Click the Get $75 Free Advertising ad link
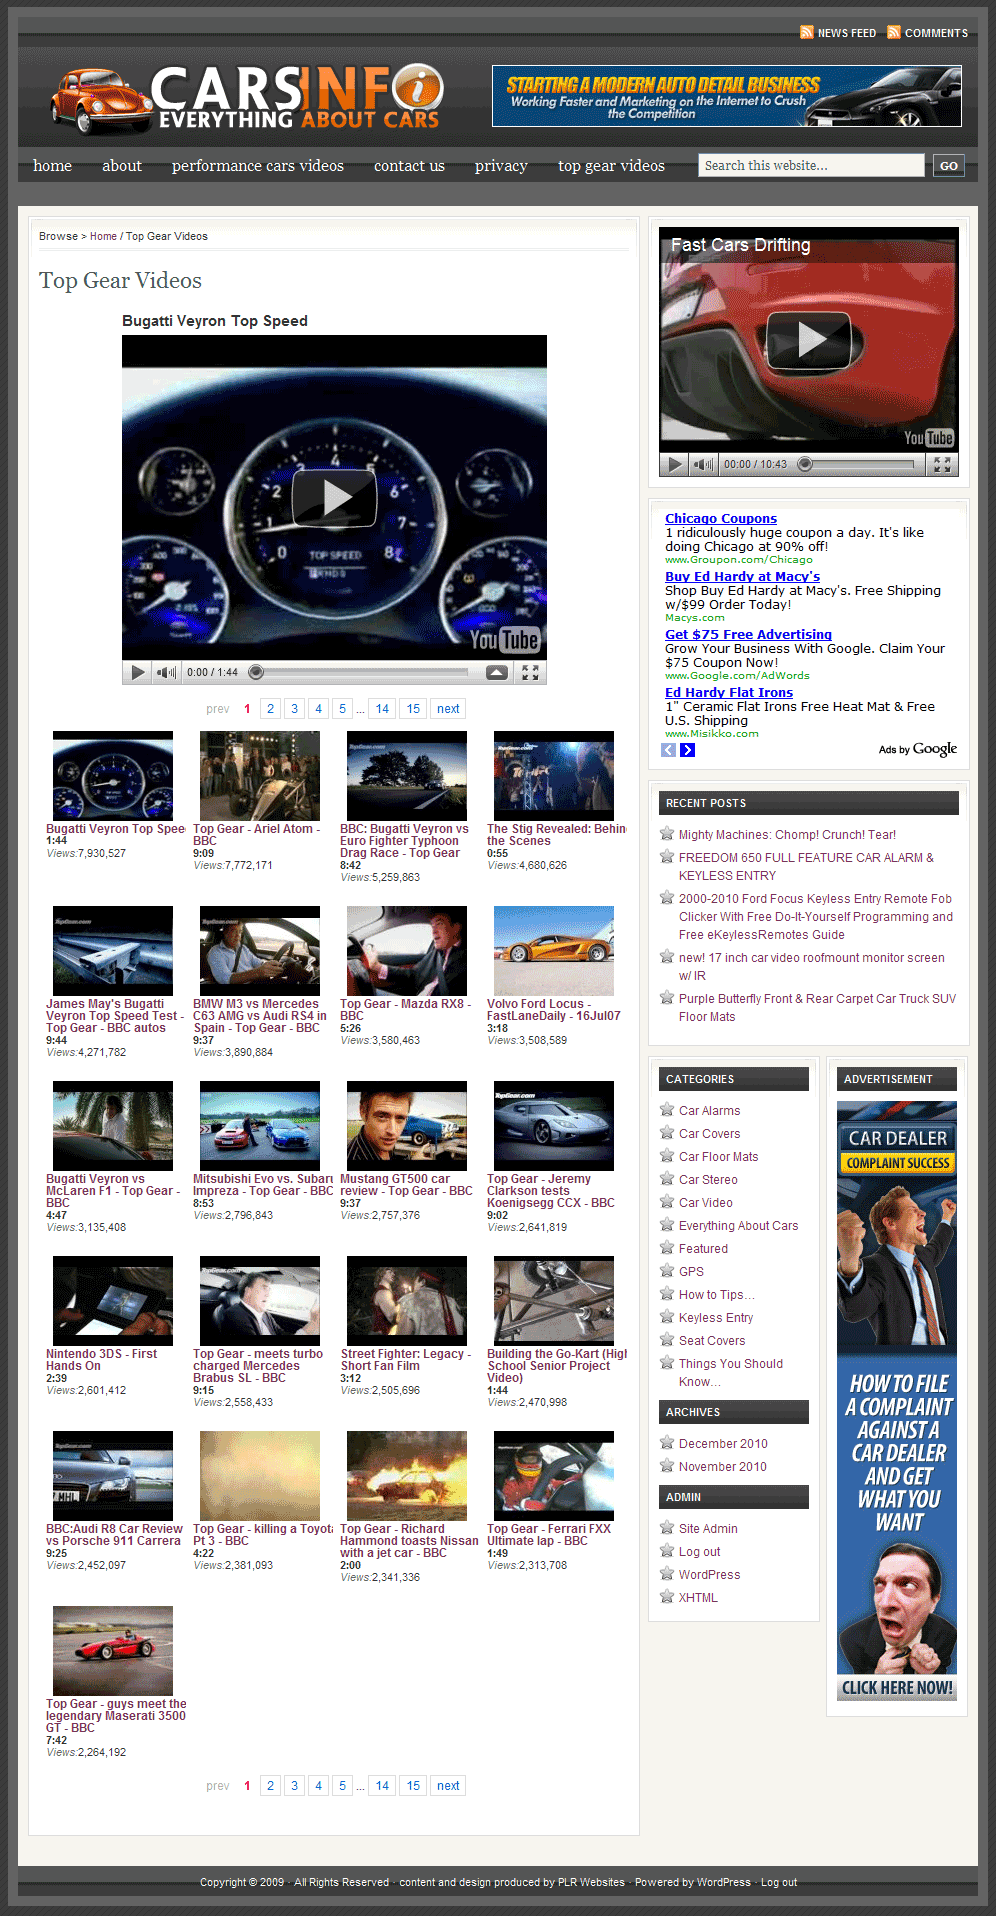Viewport: 996px width, 1916px height. point(748,634)
